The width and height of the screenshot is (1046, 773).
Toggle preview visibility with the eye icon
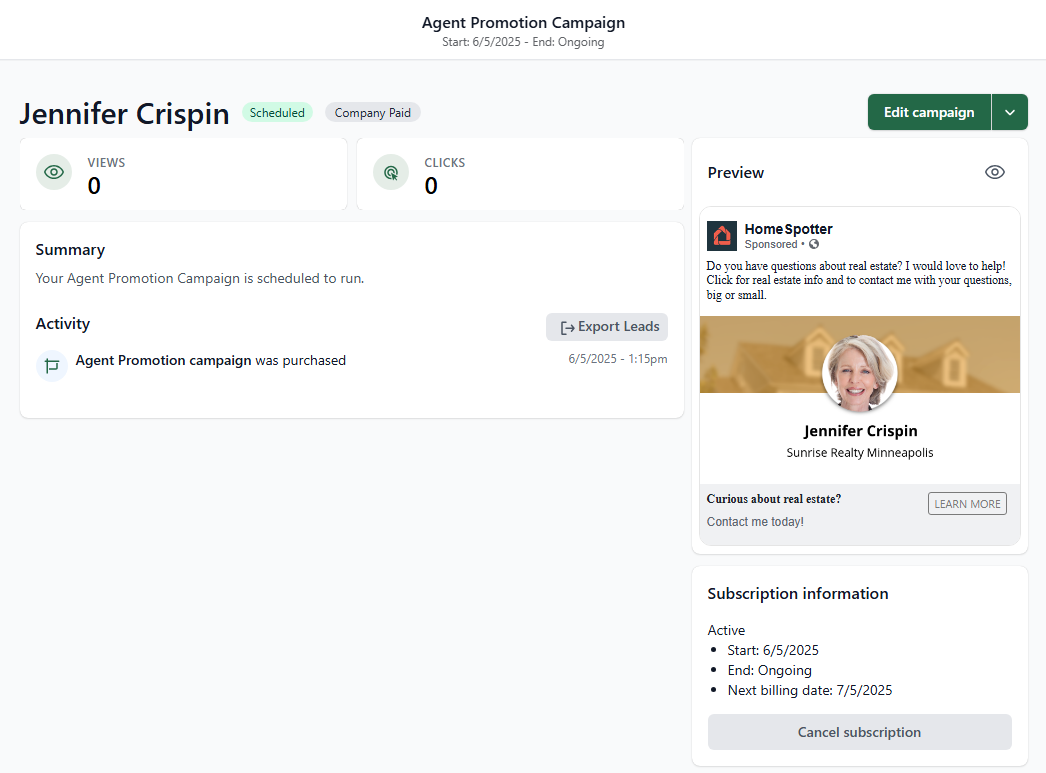(995, 172)
